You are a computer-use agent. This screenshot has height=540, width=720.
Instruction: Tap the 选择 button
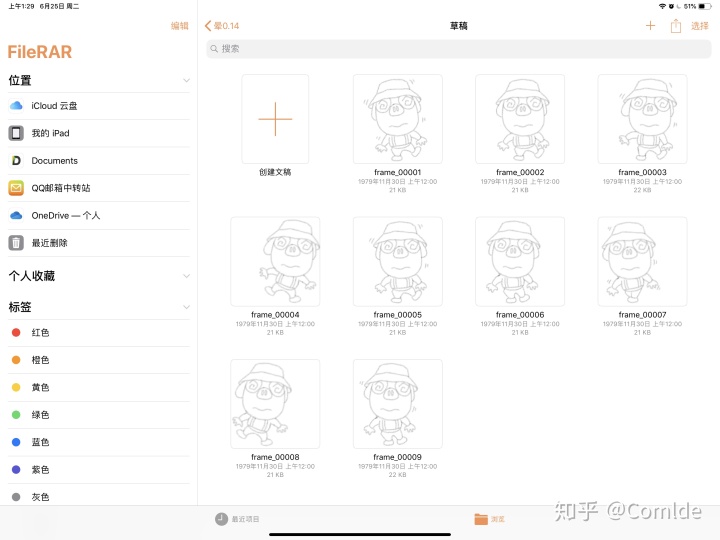(700, 26)
